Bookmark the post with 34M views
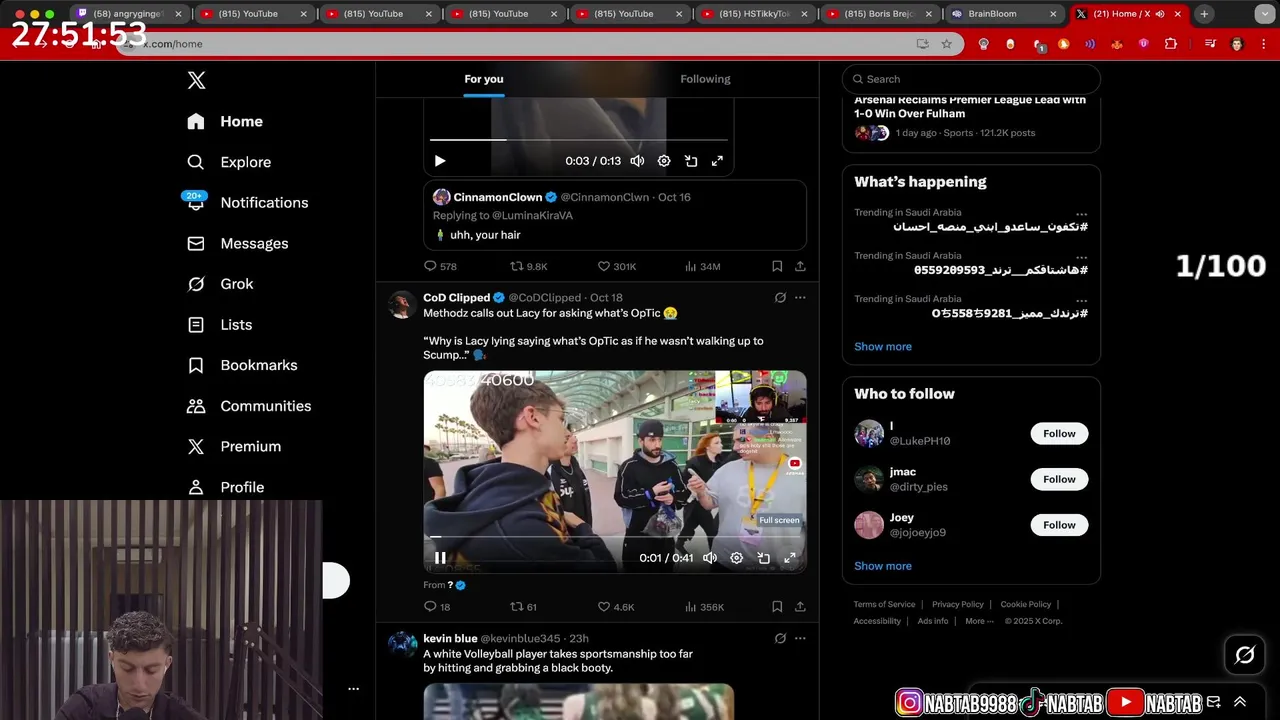1280x720 pixels. (x=777, y=266)
